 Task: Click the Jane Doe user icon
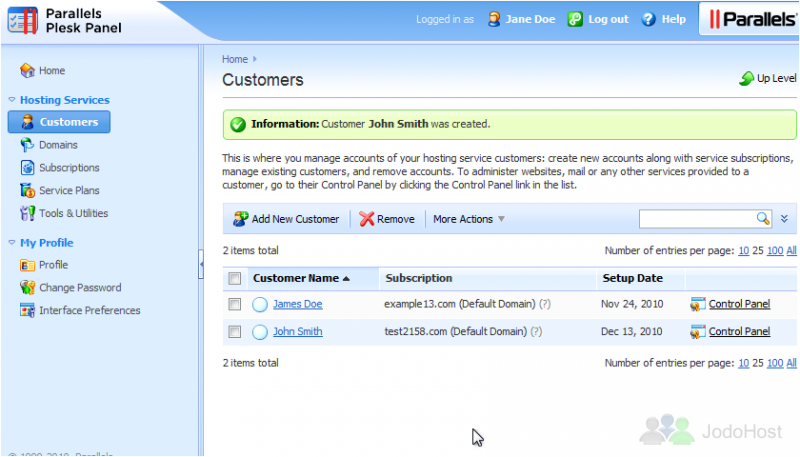point(494,19)
